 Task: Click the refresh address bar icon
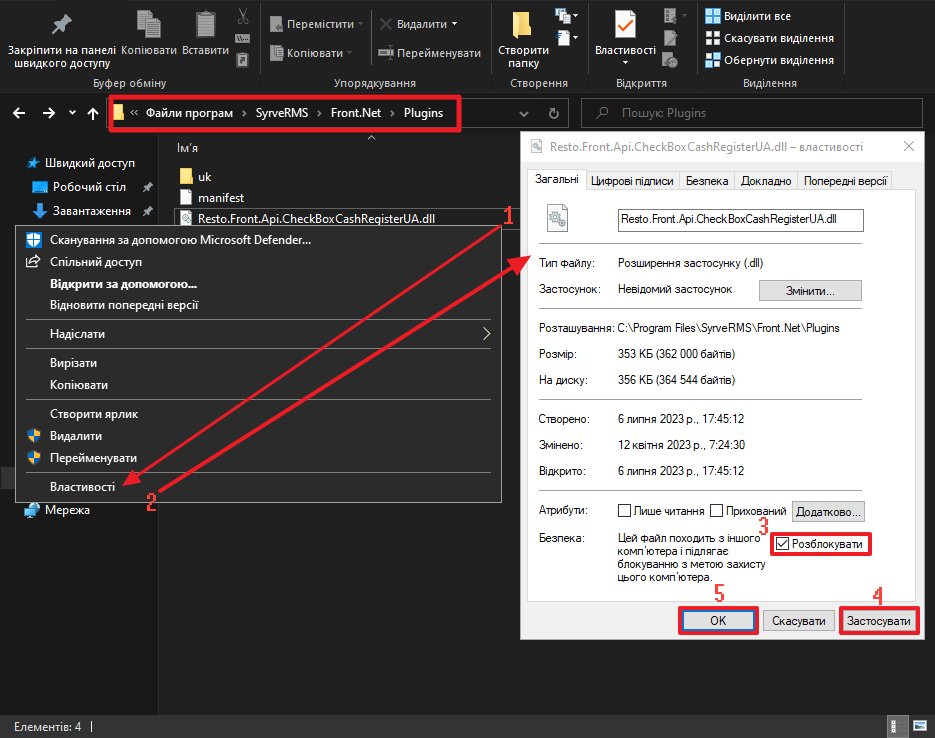tap(554, 113)
